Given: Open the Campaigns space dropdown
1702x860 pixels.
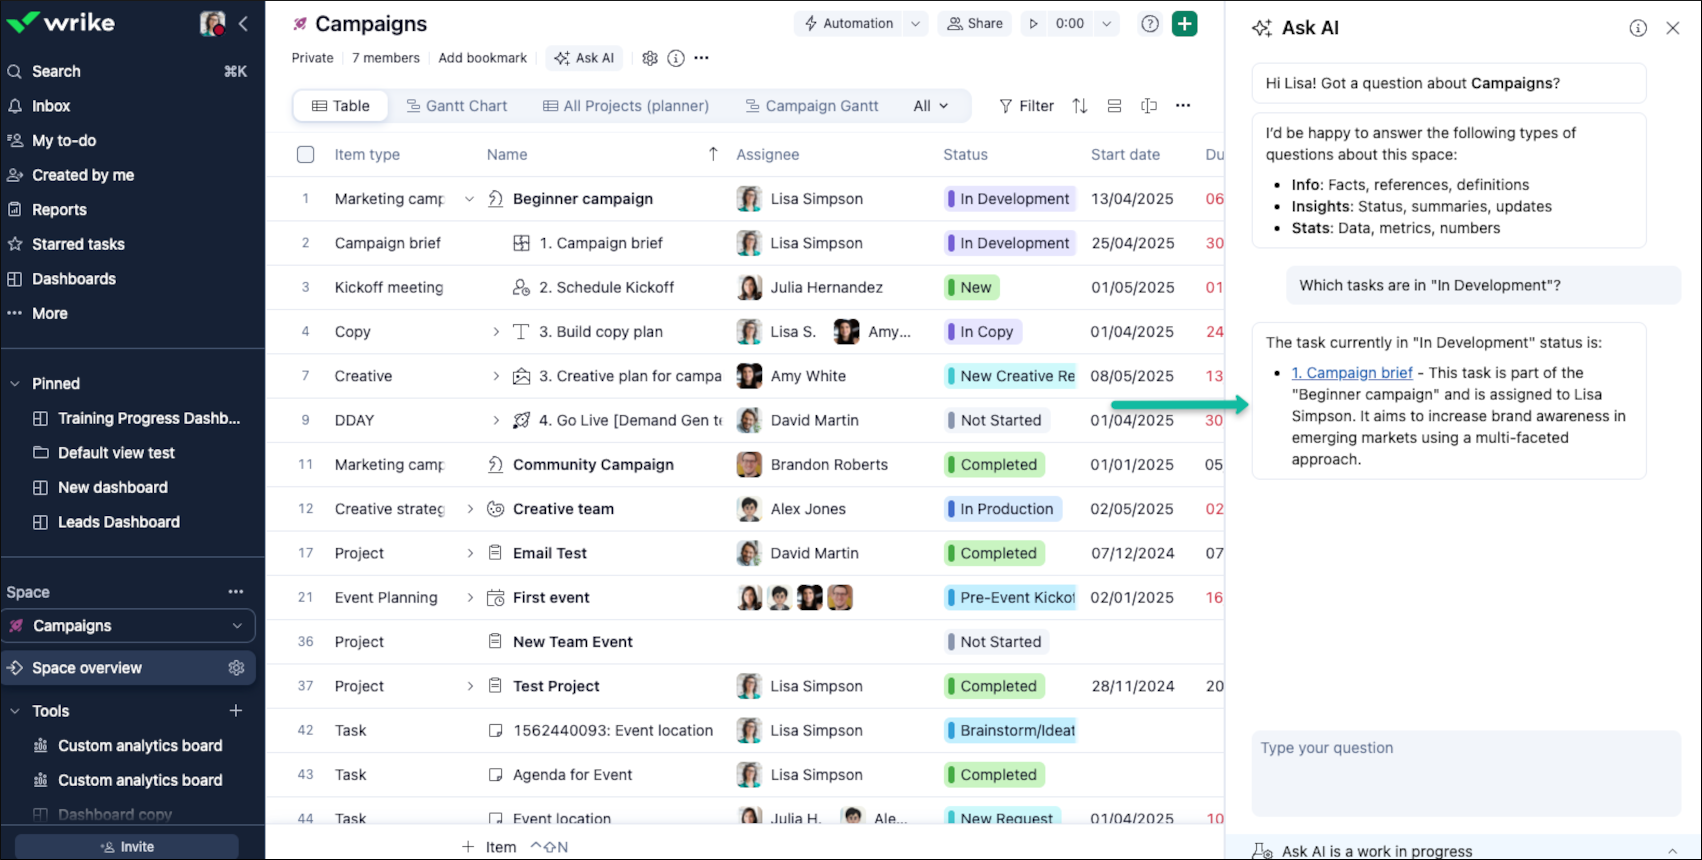Looking at the screenshot, I should (x=237, y=626).
